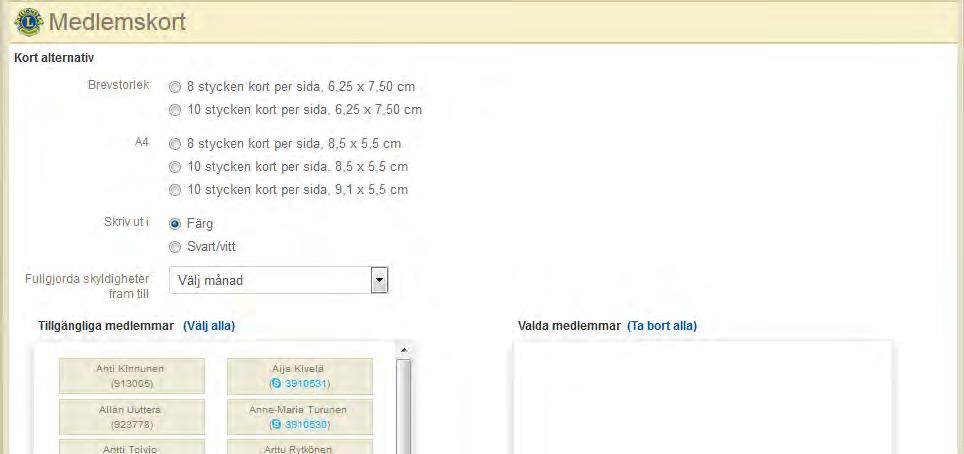
Task: Click the Valda medlemmar heading
Action: click(x=569, y=326)
